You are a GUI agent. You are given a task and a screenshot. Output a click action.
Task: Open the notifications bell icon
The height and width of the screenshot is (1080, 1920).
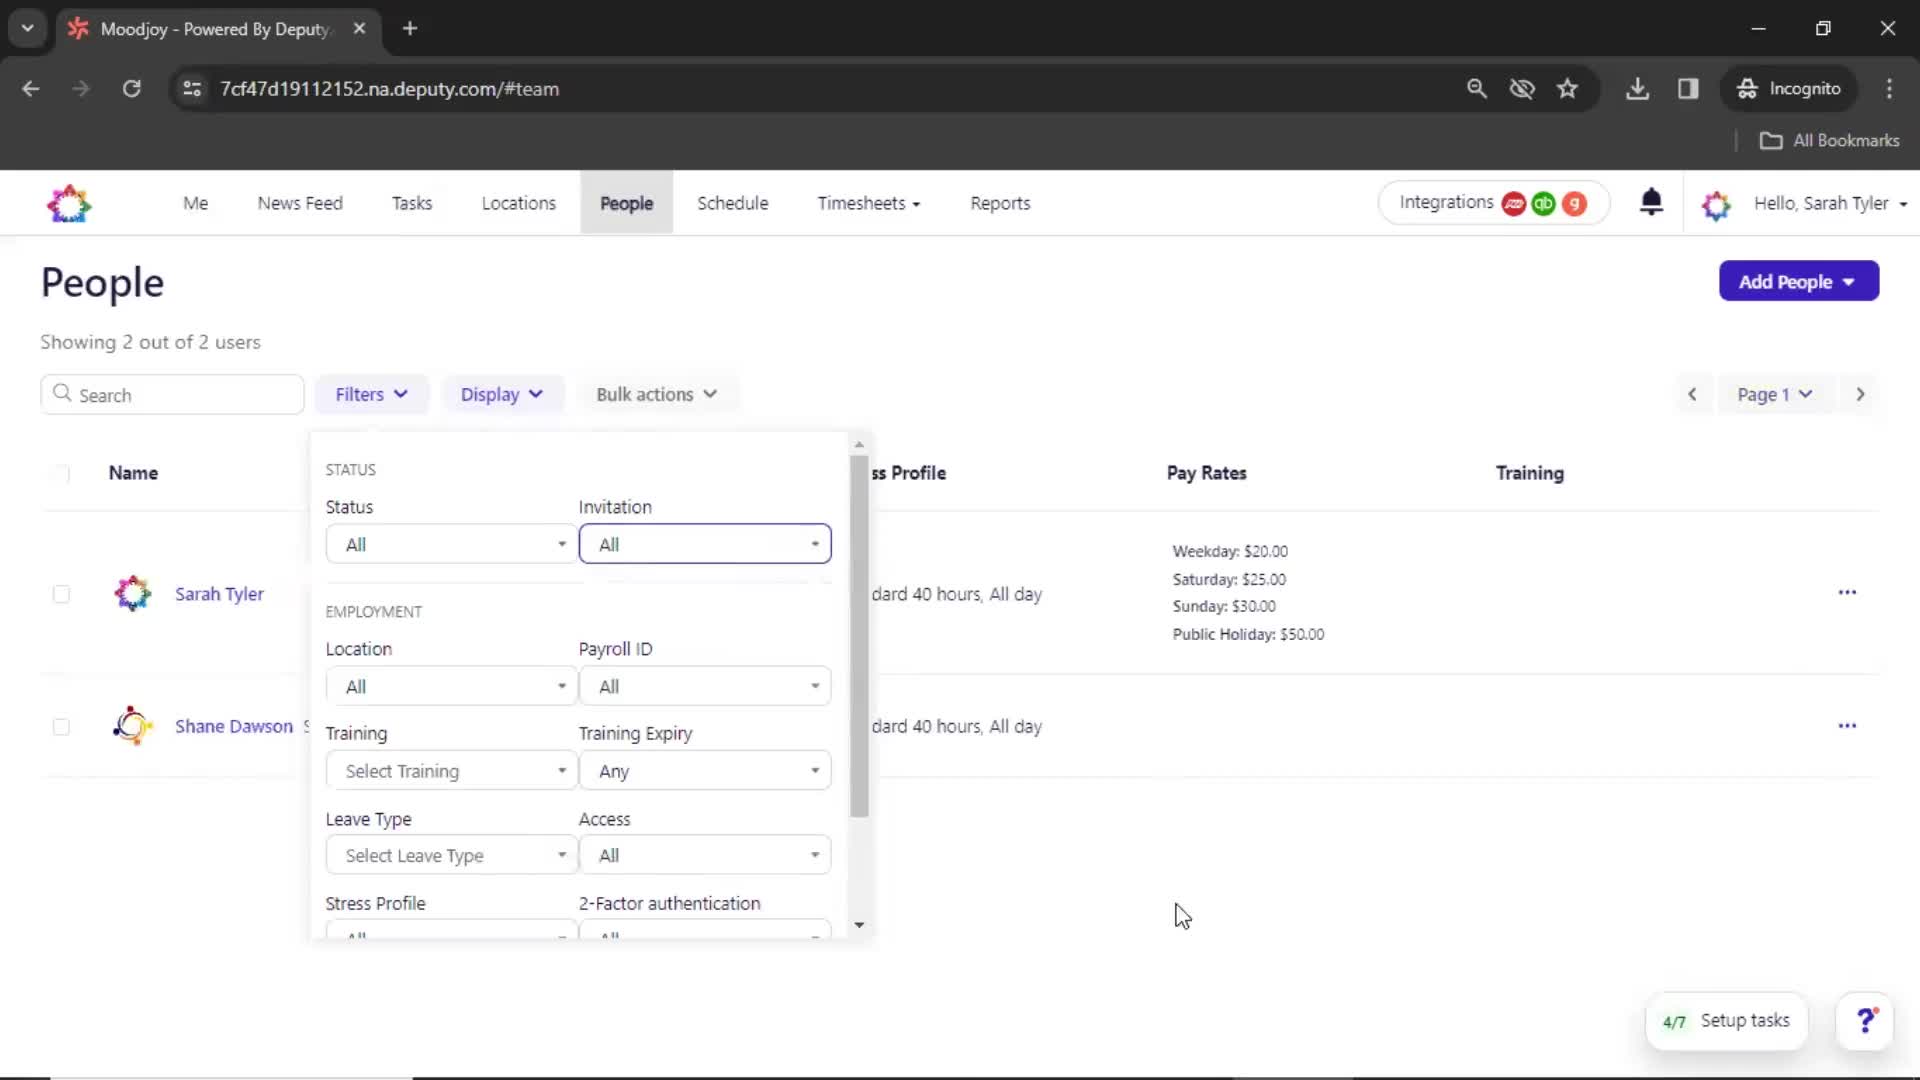click(x=1651, y=203)
